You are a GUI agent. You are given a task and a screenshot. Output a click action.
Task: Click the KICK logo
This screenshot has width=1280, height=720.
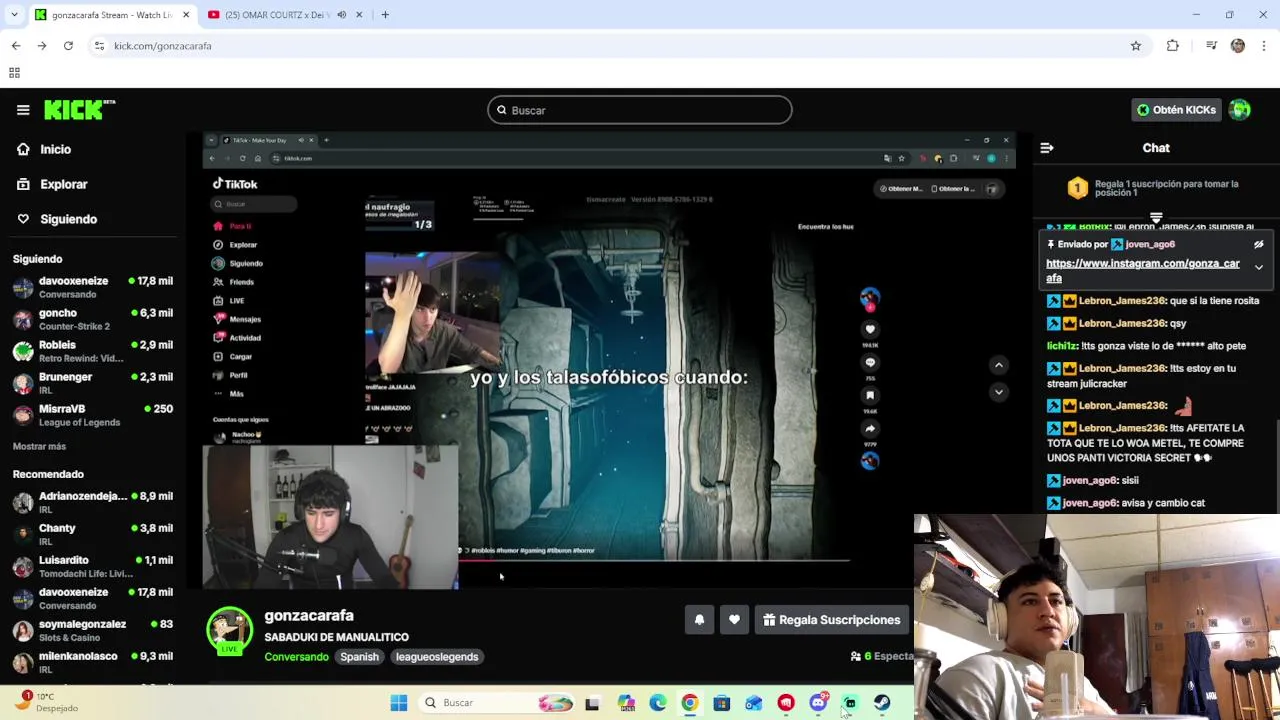(x=79, y=110)
